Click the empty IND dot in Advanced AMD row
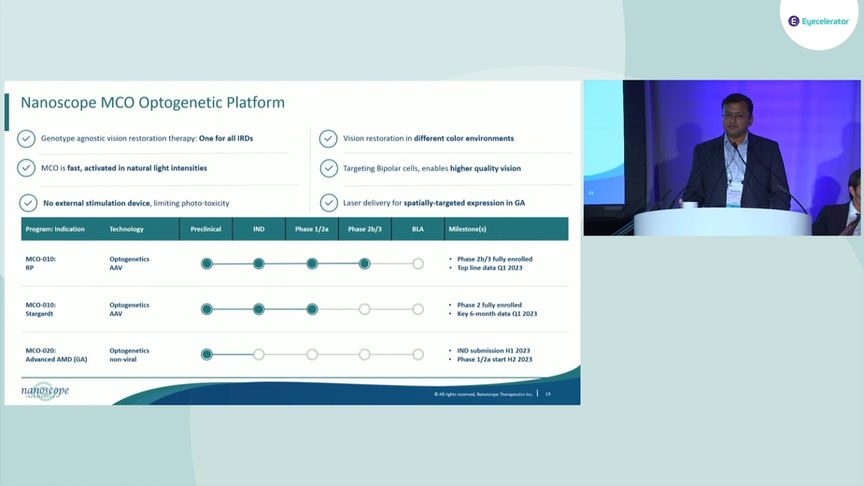Viewport: 864px width, 486px height. coord(258,354)
